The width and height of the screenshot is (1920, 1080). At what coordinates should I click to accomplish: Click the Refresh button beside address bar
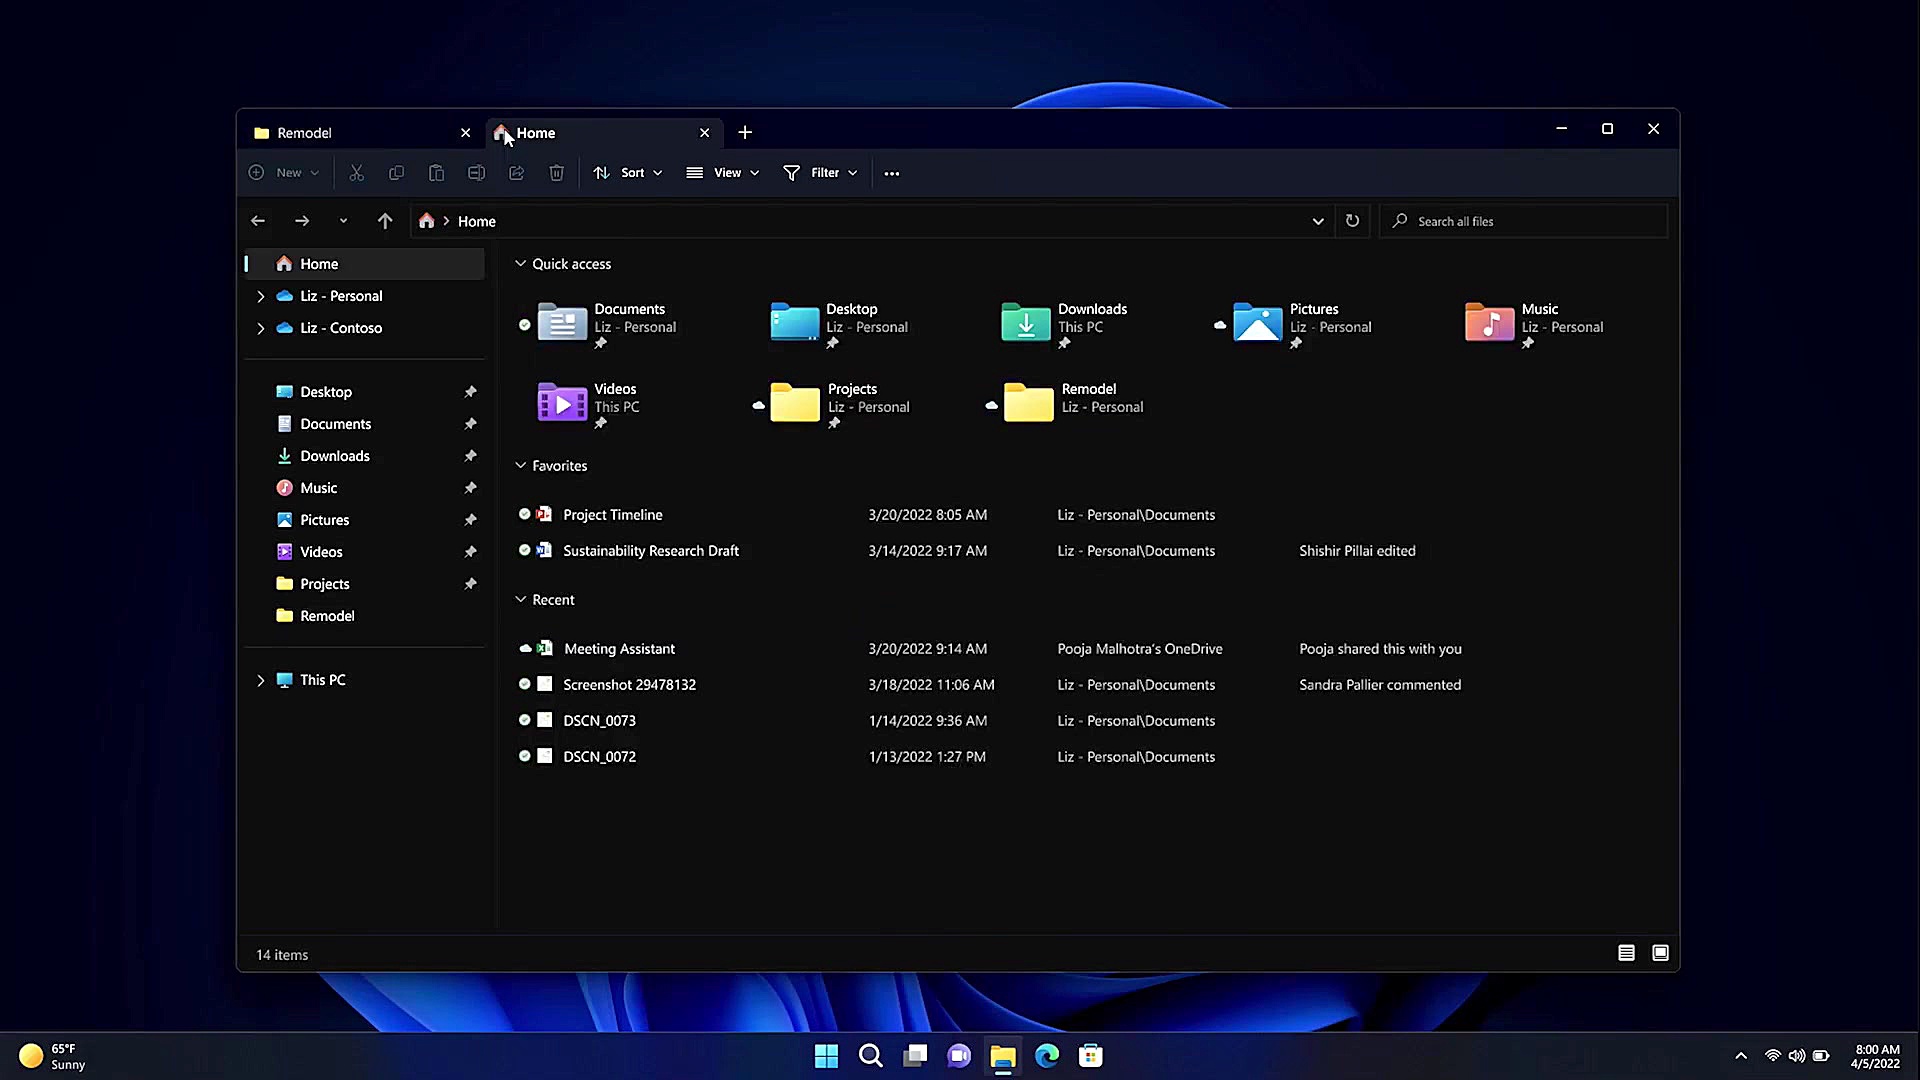pos(1352,221)
